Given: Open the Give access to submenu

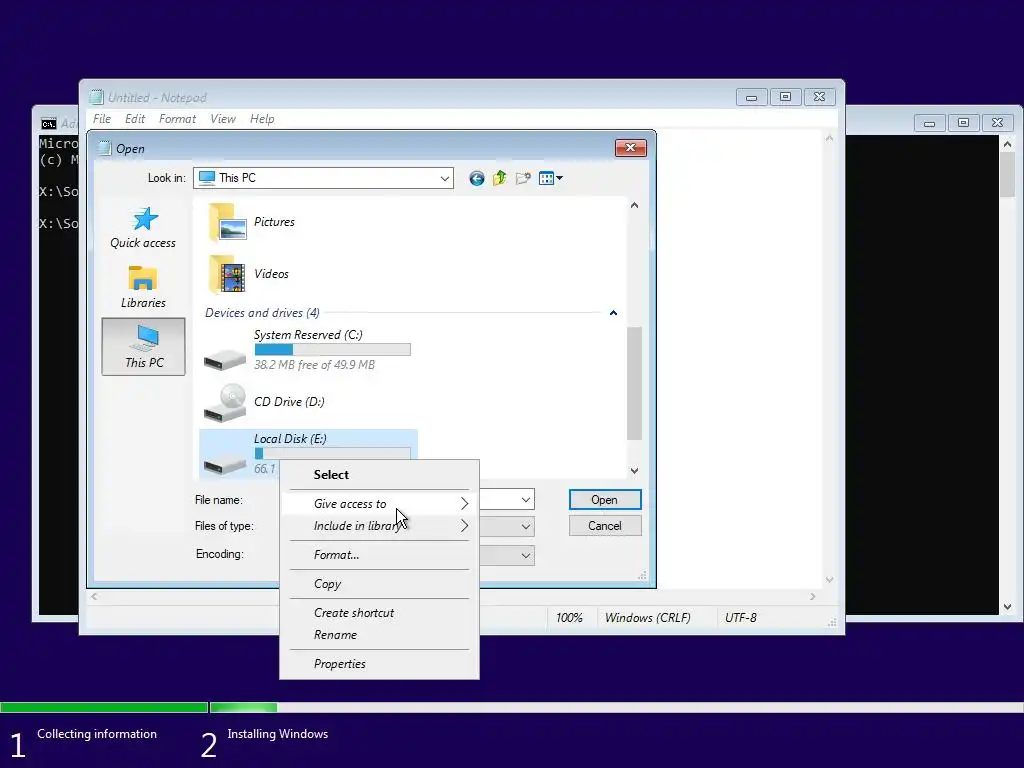Looking at the screenshot, I should [379, 504].
